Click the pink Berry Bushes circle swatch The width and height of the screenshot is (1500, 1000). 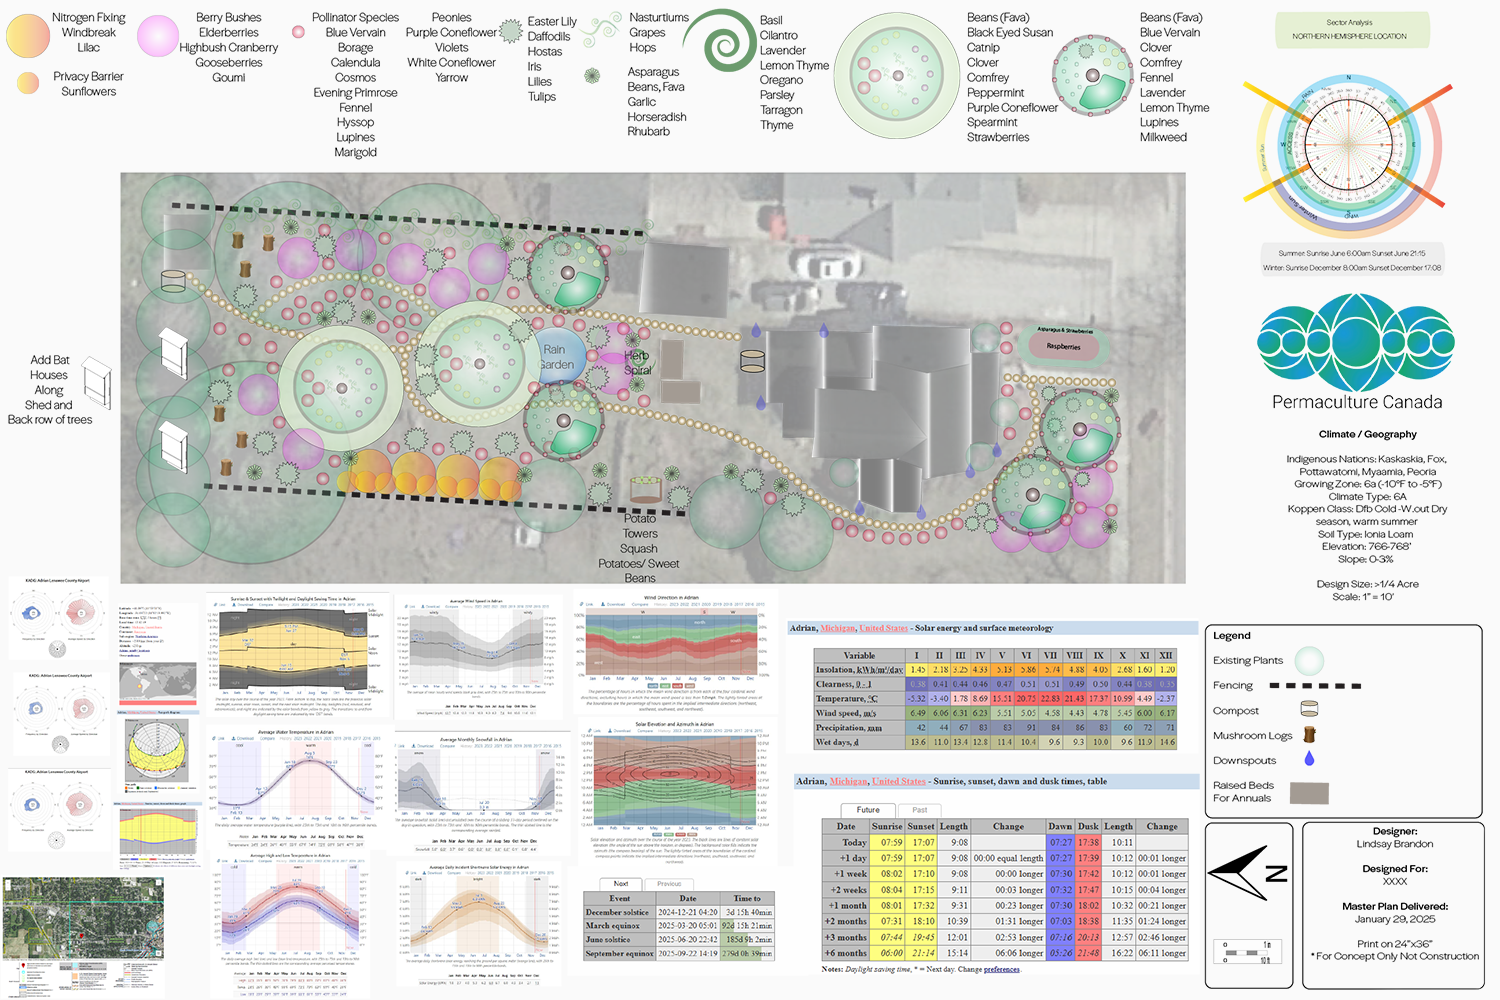click(x=158, y=37)
